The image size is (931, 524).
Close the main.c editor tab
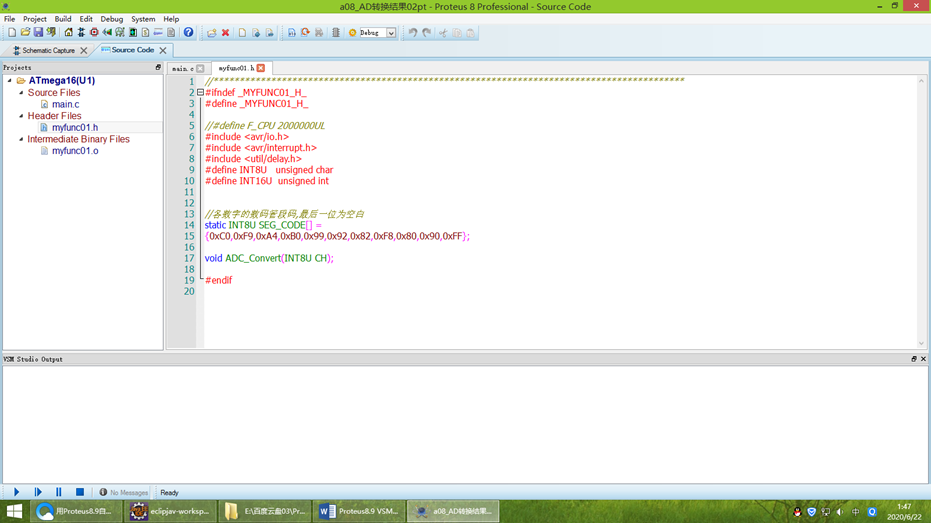coord(200,69)
